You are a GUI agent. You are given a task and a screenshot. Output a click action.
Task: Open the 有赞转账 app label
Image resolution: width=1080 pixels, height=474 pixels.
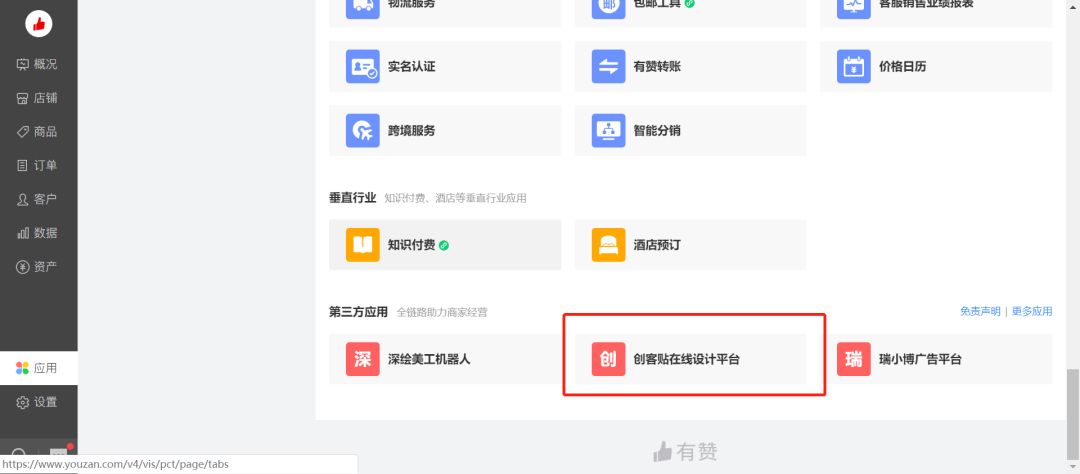[657, 67]
